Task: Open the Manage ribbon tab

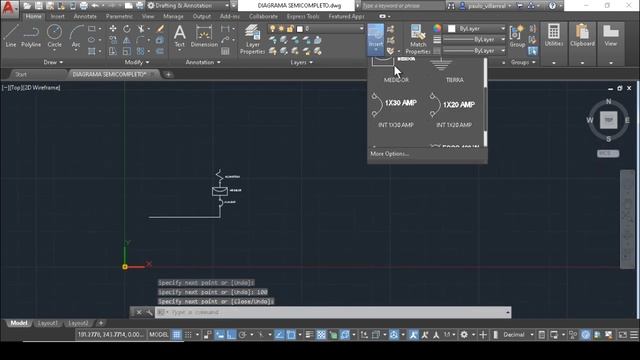Action: pyautogui.click(x=173, y=16)
